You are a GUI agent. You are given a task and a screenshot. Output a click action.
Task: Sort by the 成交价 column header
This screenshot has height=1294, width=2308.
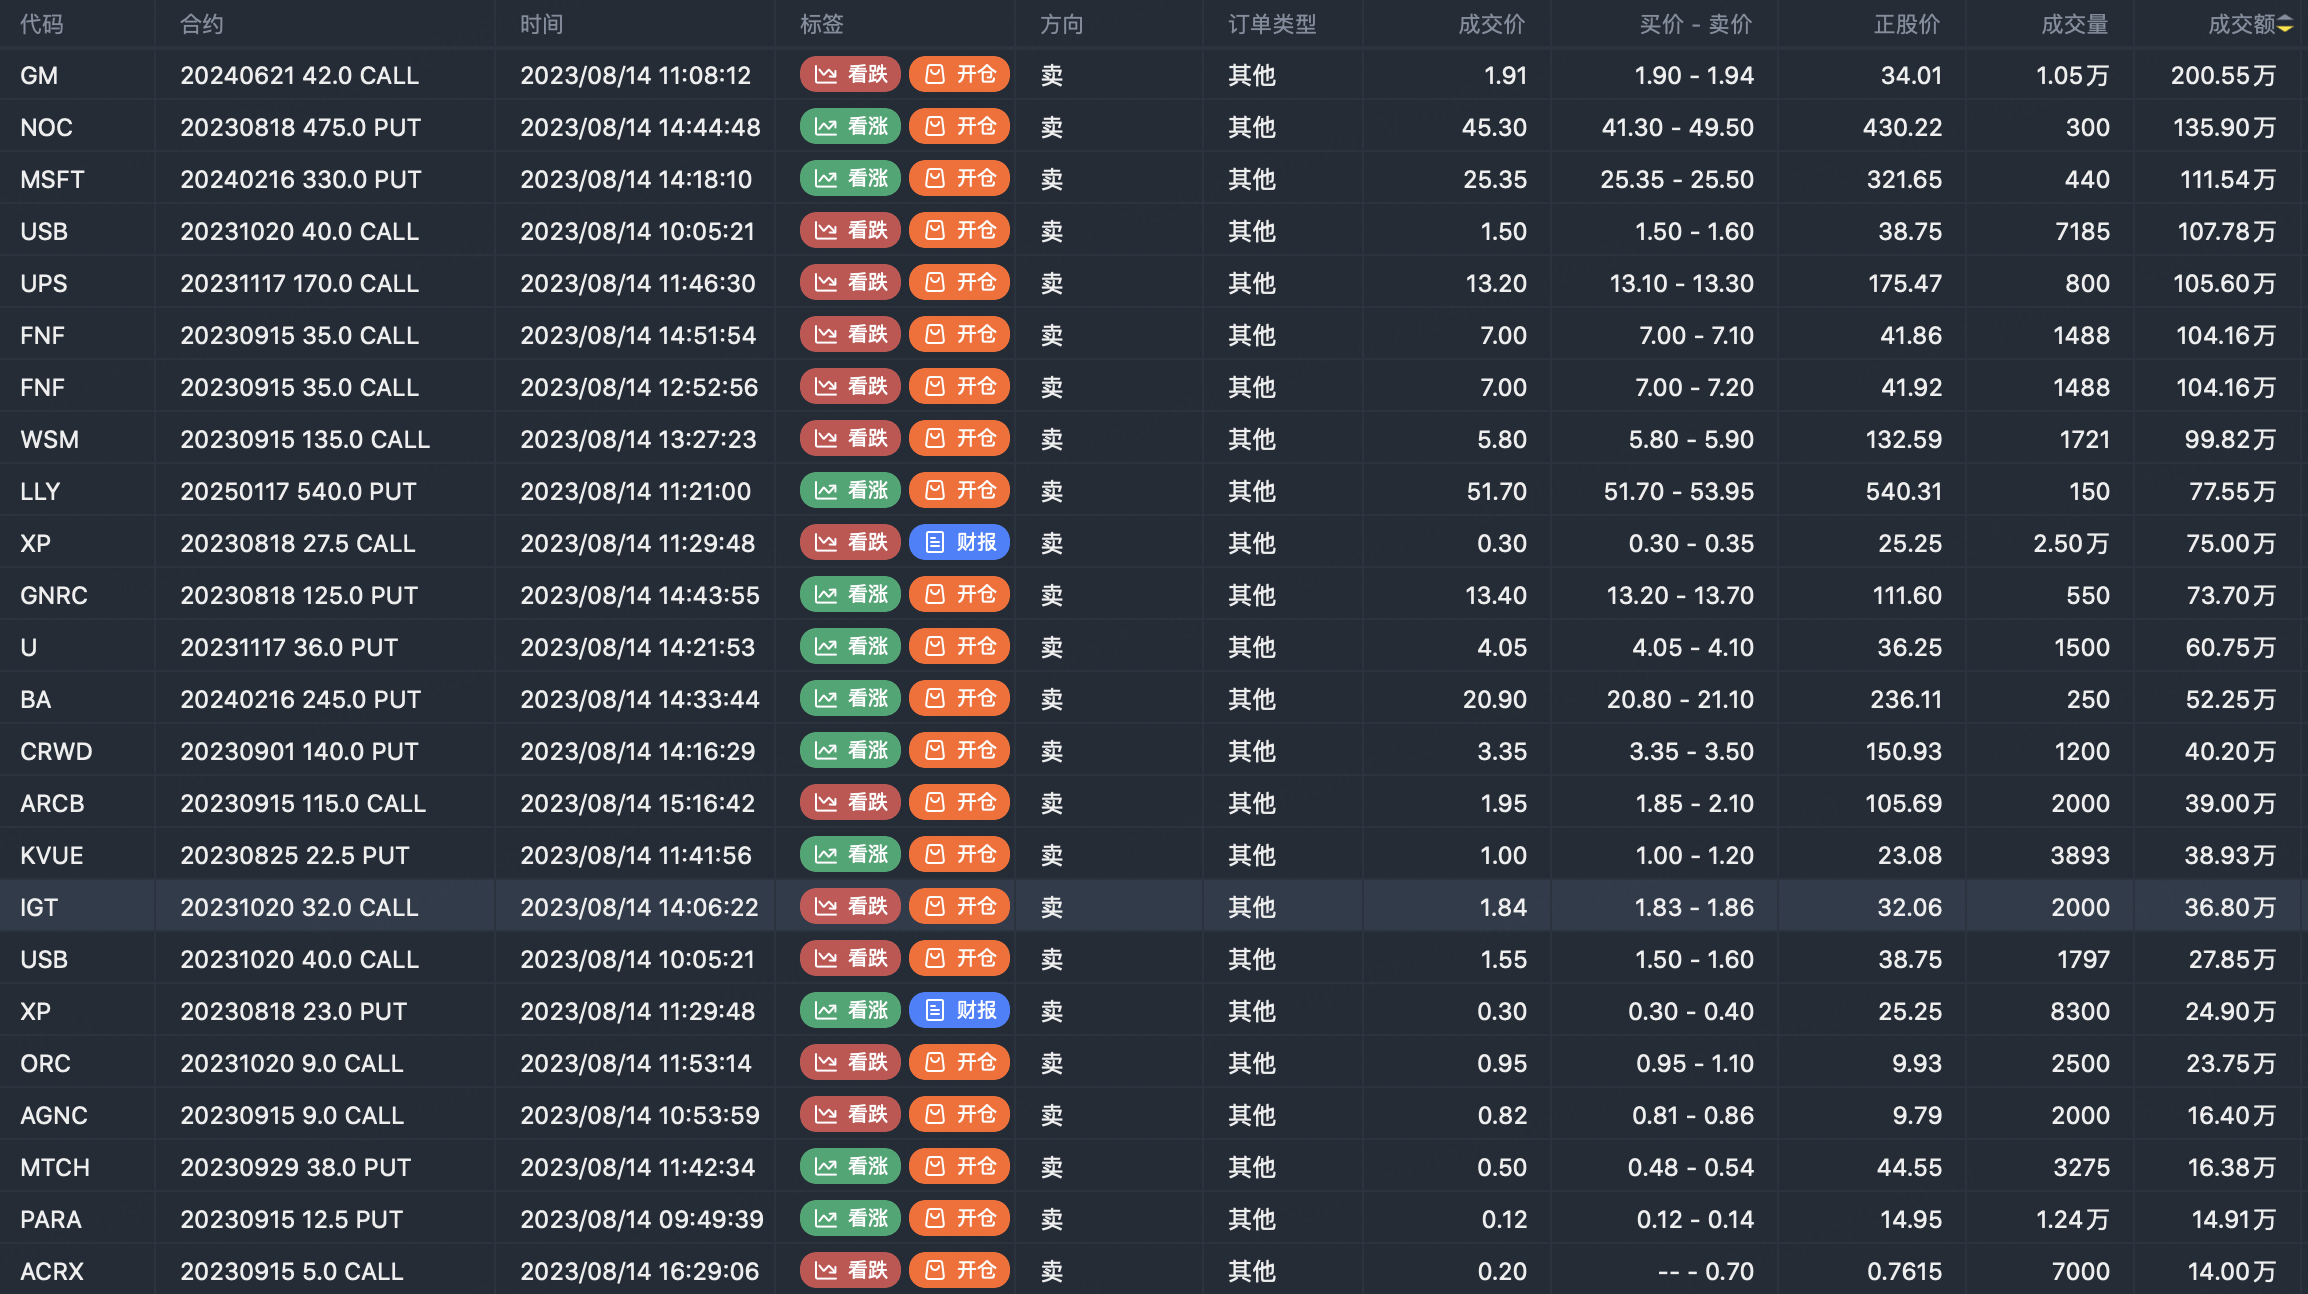[1491, 25]
